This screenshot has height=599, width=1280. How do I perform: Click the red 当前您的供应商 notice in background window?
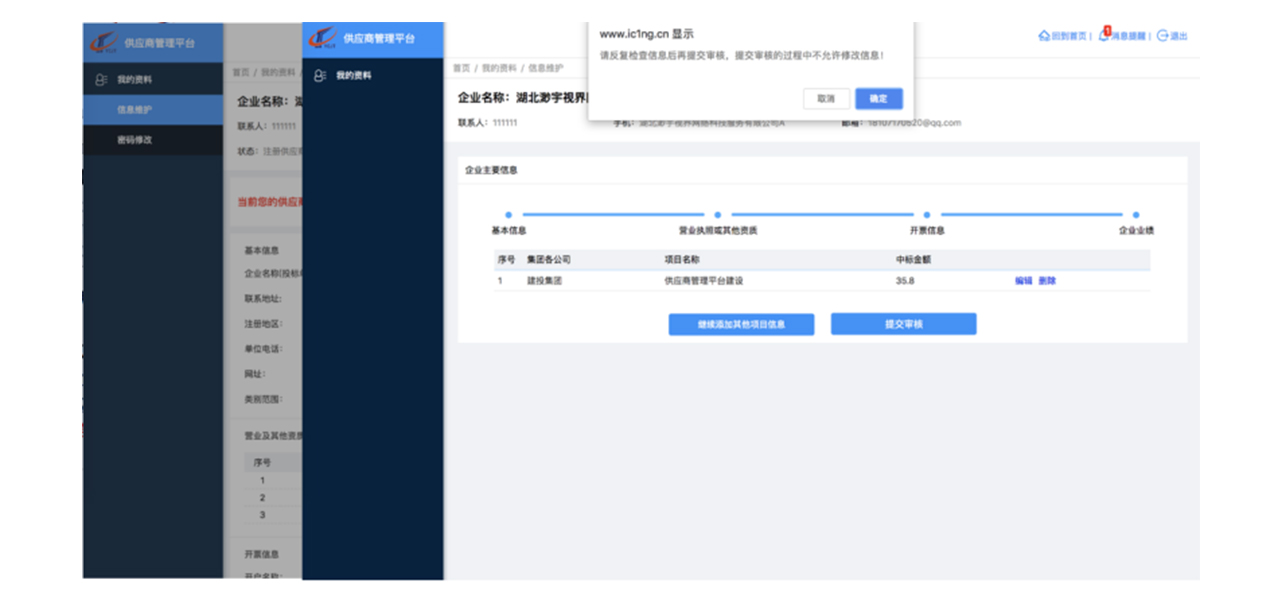(x=269, y=202)
